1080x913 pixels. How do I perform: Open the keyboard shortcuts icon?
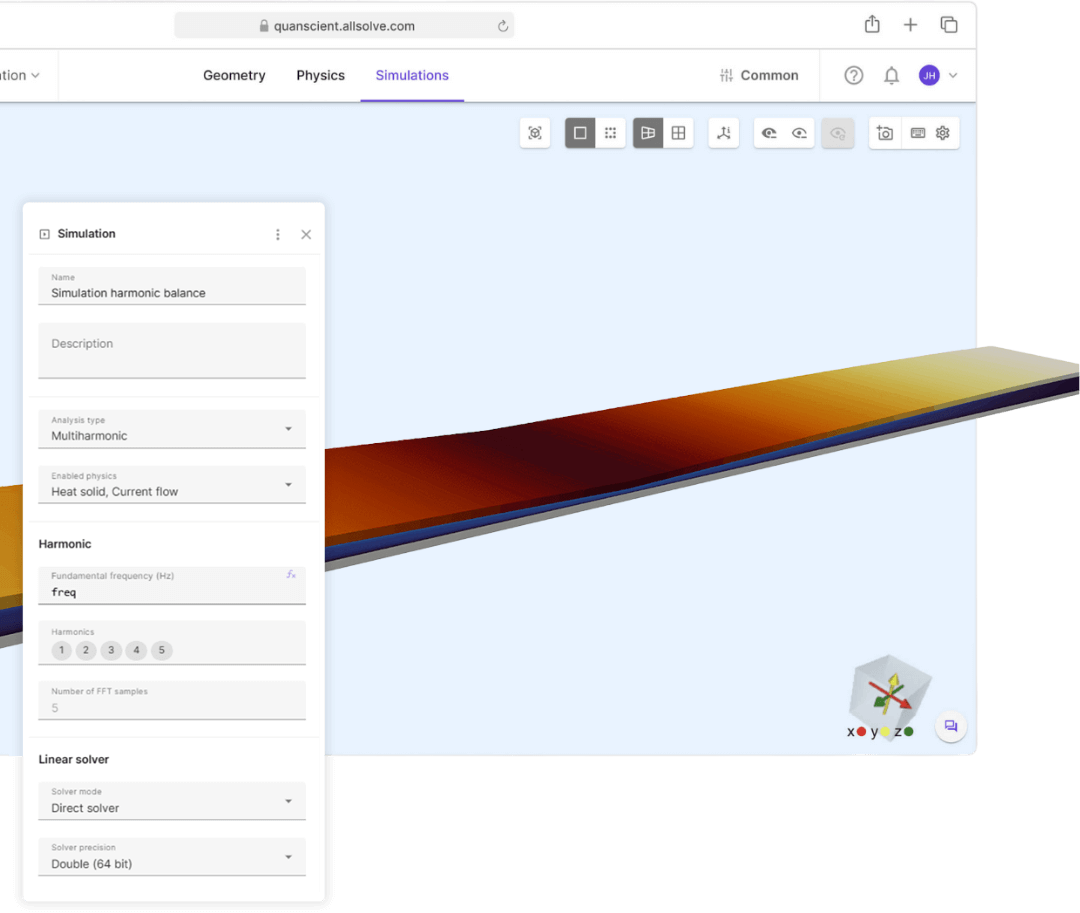click(913, 132)
